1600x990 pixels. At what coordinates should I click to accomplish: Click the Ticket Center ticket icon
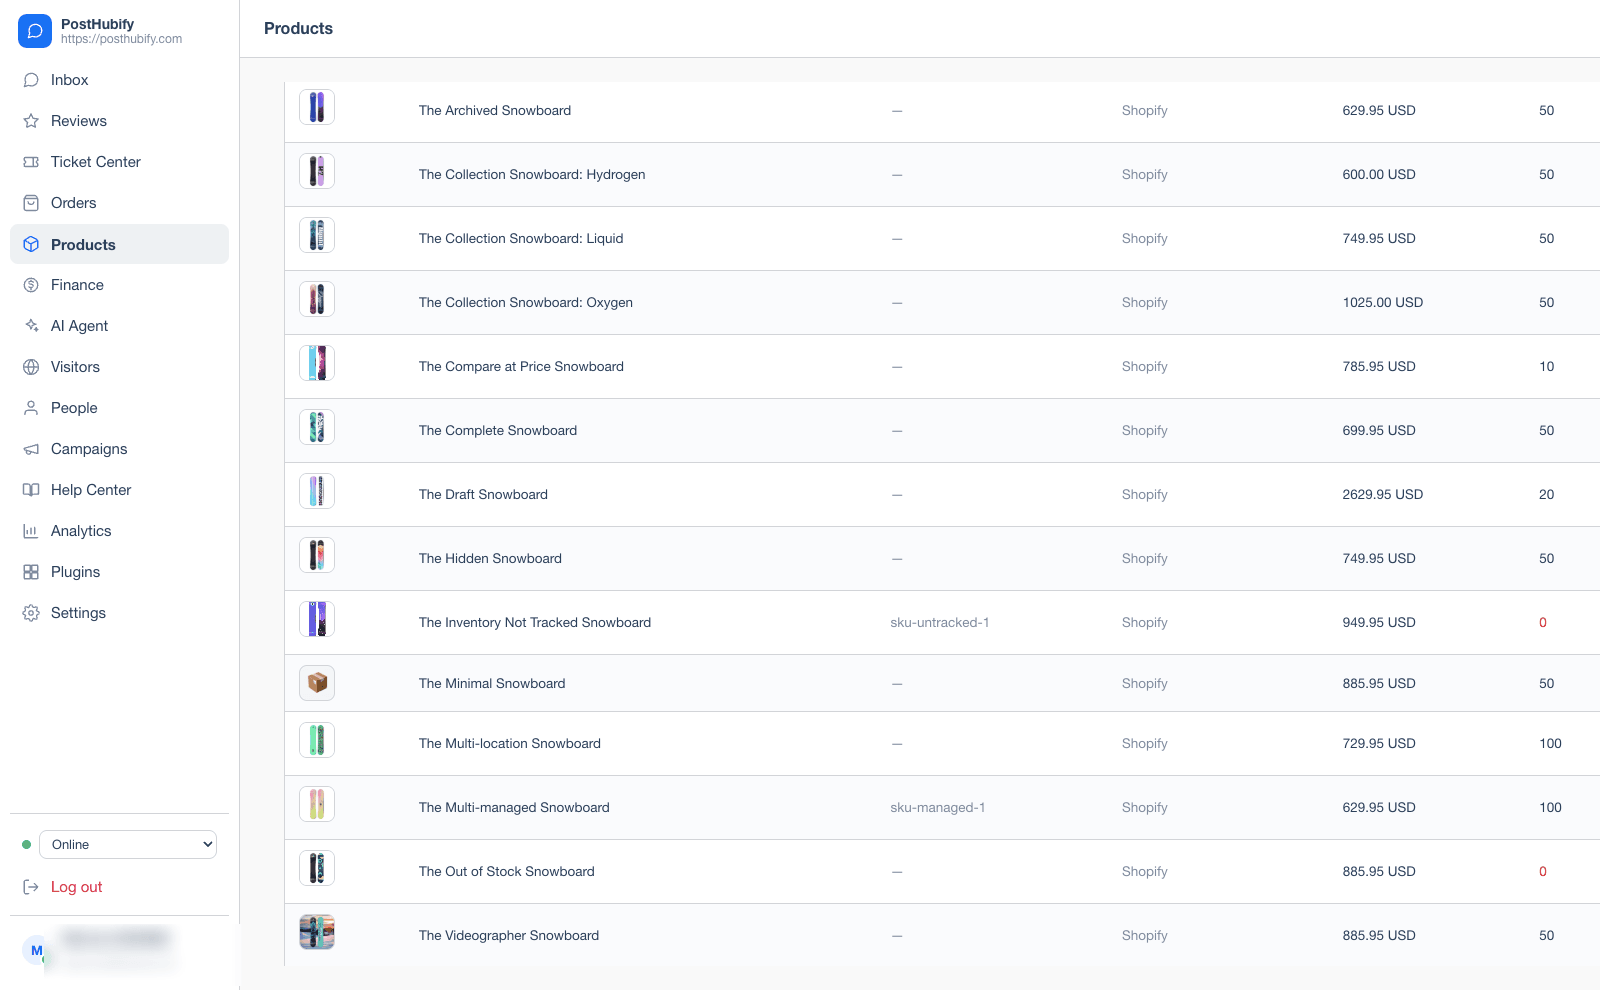[31, 162]
